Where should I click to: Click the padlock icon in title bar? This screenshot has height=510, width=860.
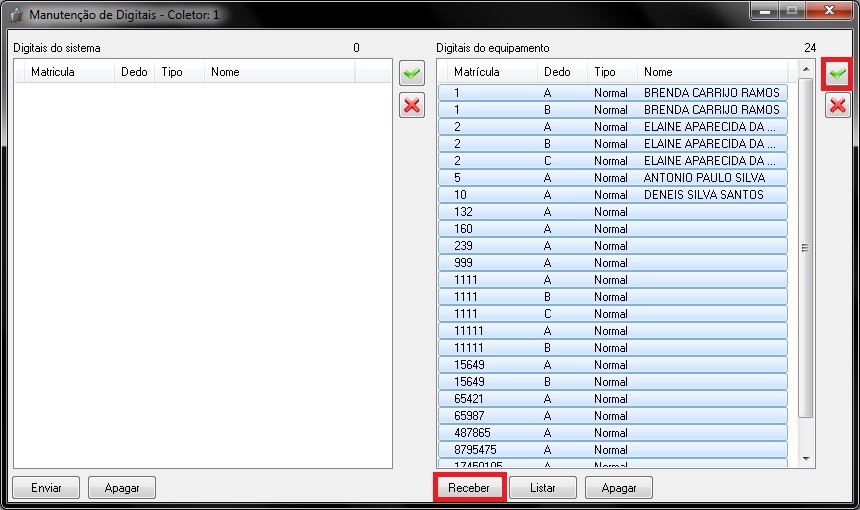(16, 16)
